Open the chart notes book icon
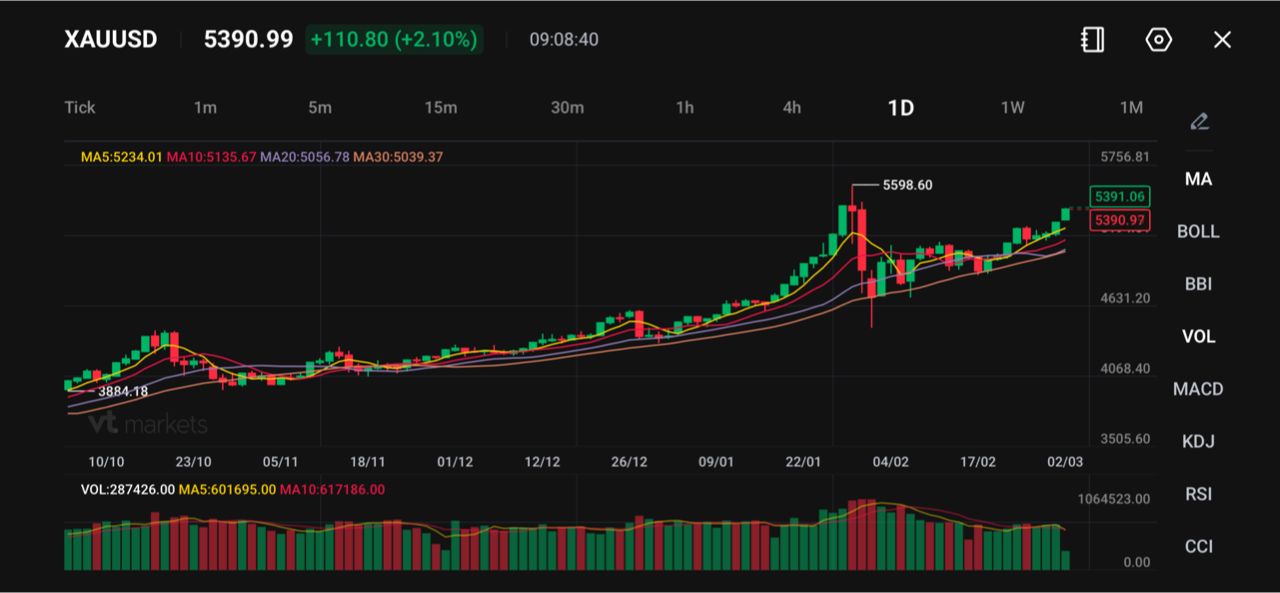 pyautogui.click(x=1092, y=40)
